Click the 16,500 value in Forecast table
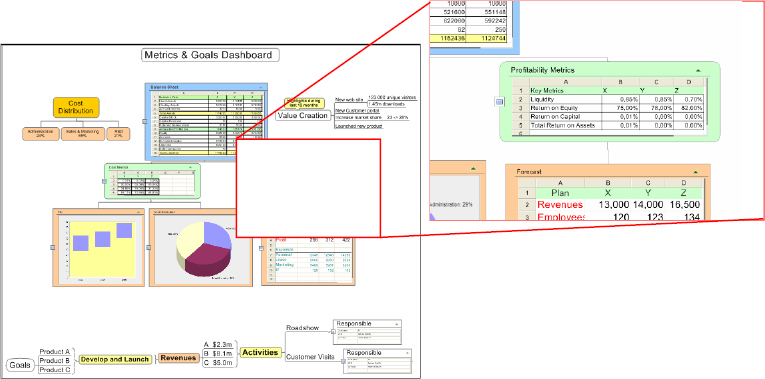765x379 pixels. (x=684, y=205)
